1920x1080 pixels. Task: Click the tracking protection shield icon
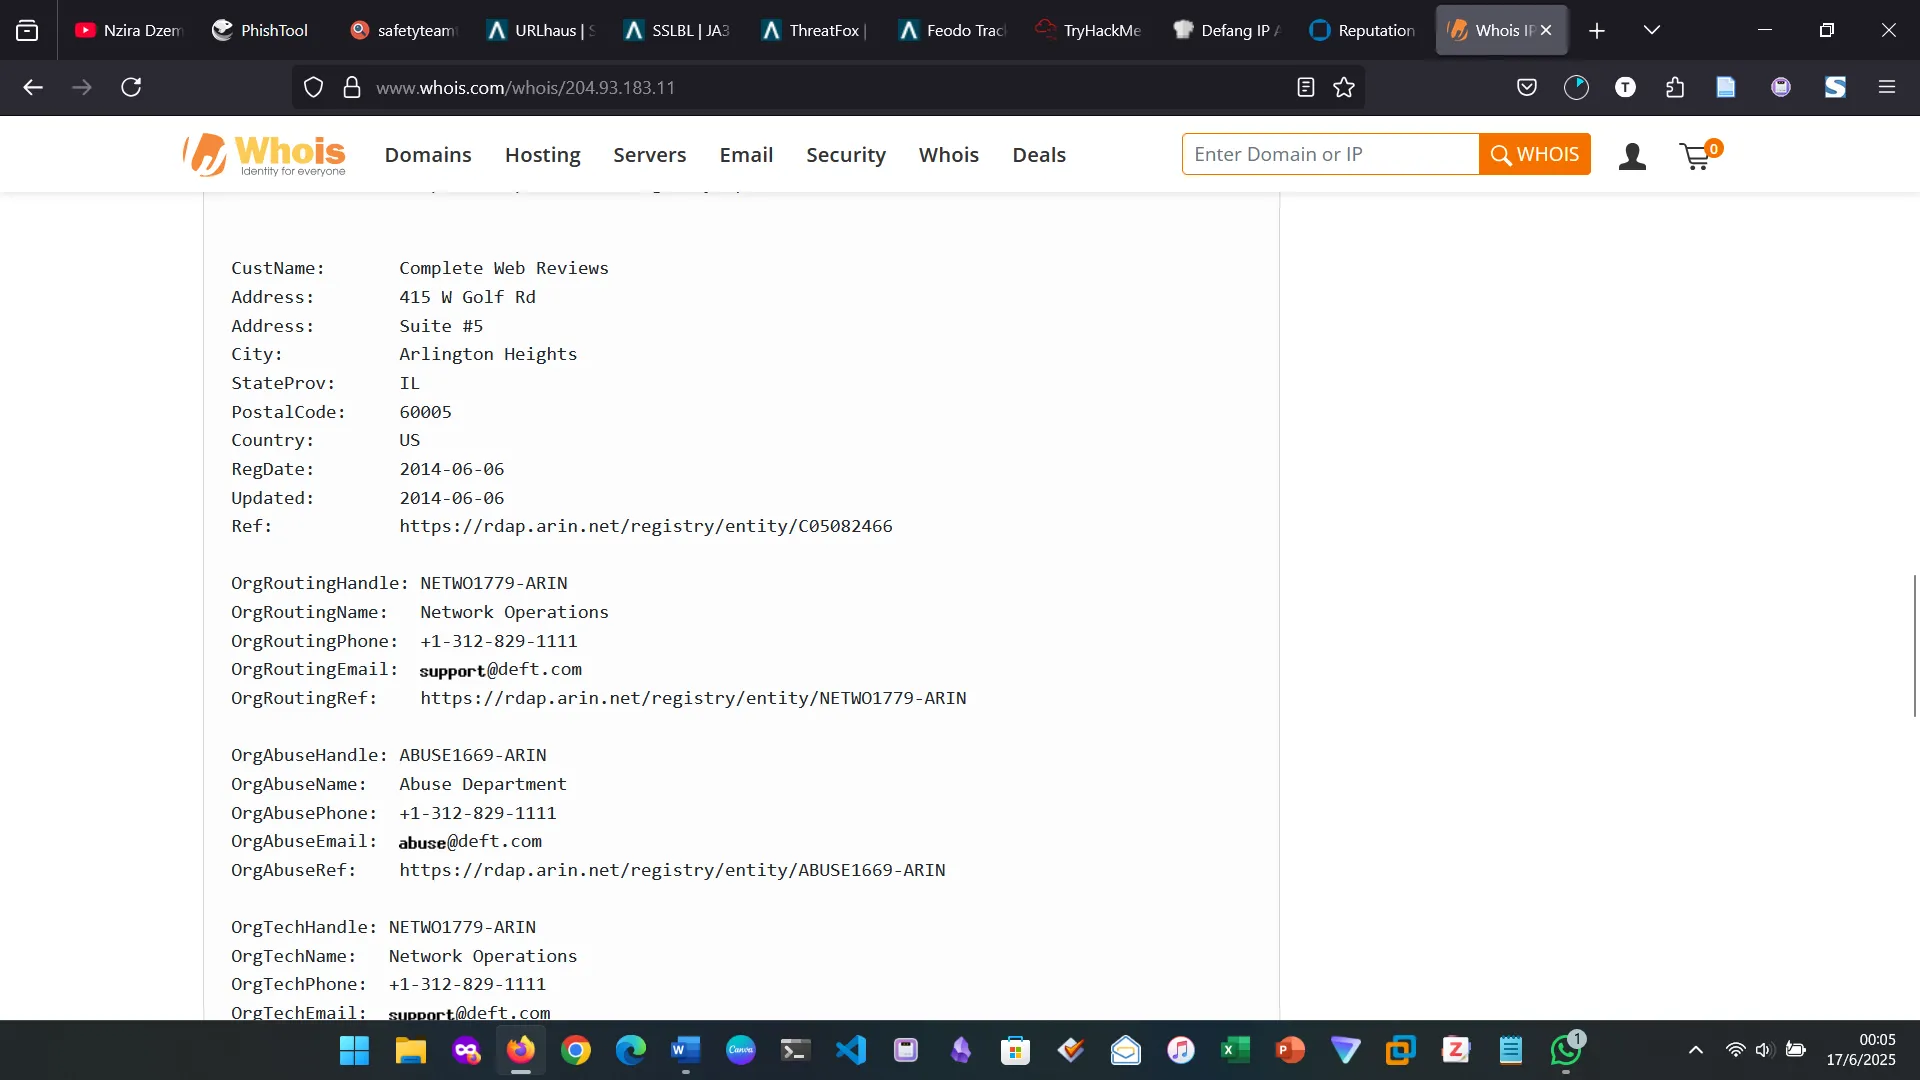click(313, 88)
